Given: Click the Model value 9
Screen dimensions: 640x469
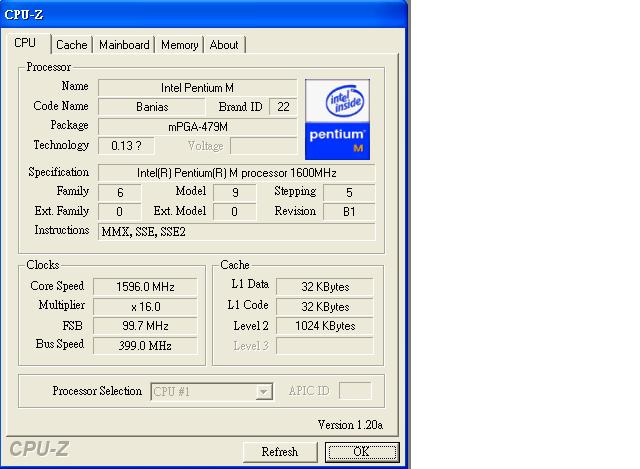Looking at the screenshot, I should click(235, 192).
